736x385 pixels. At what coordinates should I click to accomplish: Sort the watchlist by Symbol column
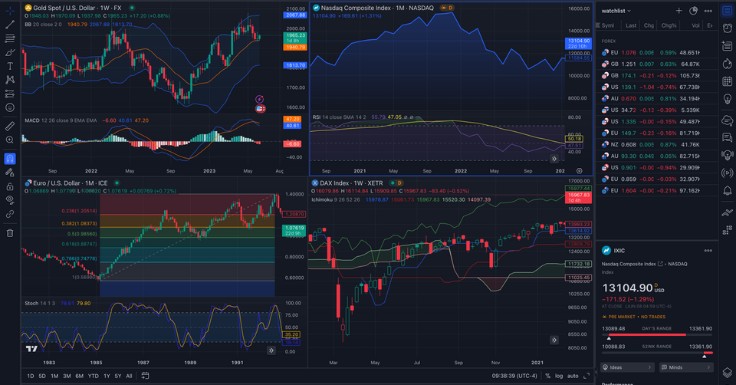pyautogui.click(x=607, y=25)
